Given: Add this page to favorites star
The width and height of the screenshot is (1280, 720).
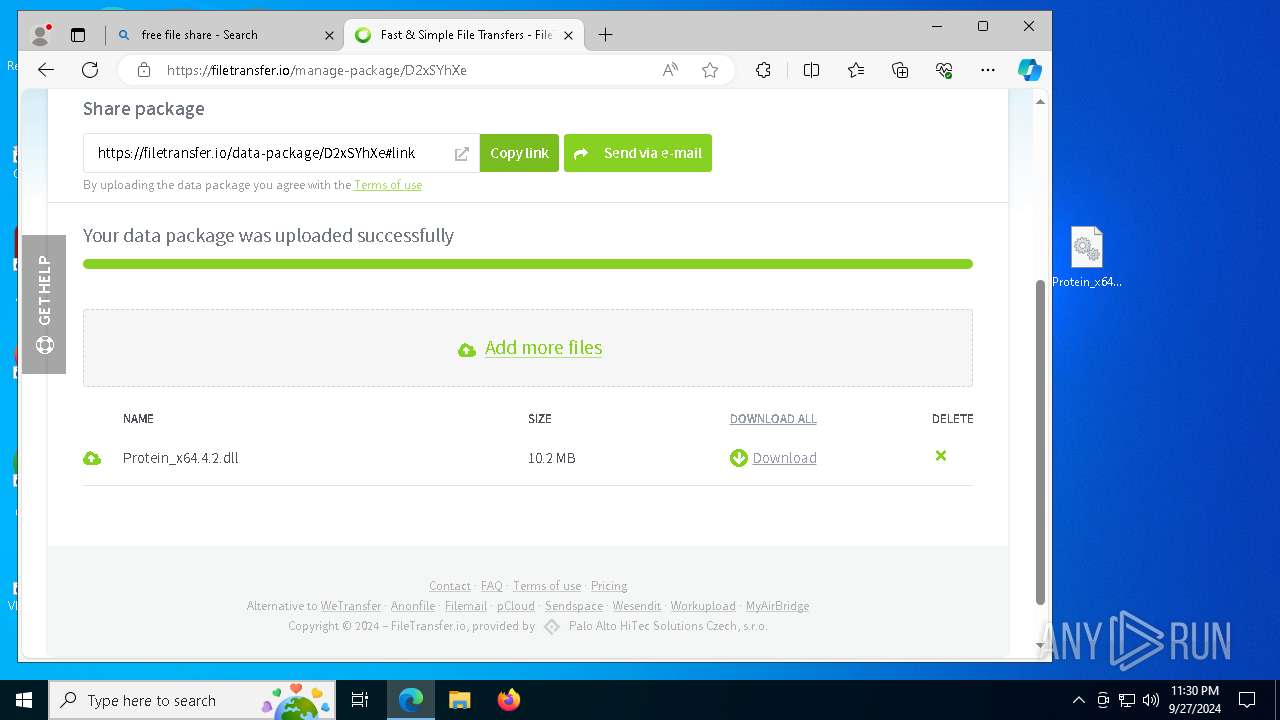Looking at the screenshot, I should (x=710, y=70).
